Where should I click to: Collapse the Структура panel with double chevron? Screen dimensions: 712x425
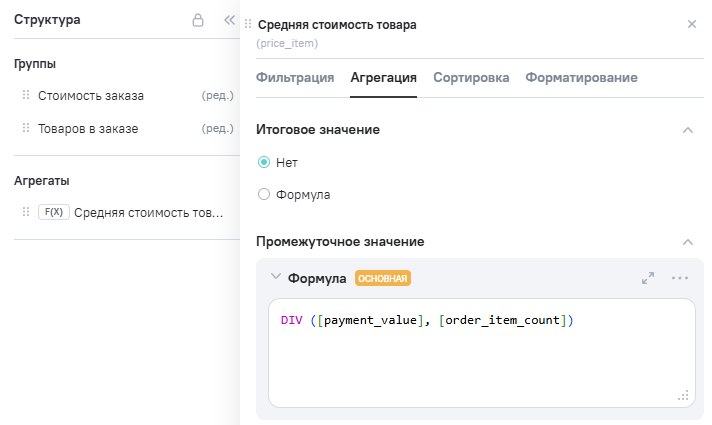pyautogui.click(x=229, y=20)
